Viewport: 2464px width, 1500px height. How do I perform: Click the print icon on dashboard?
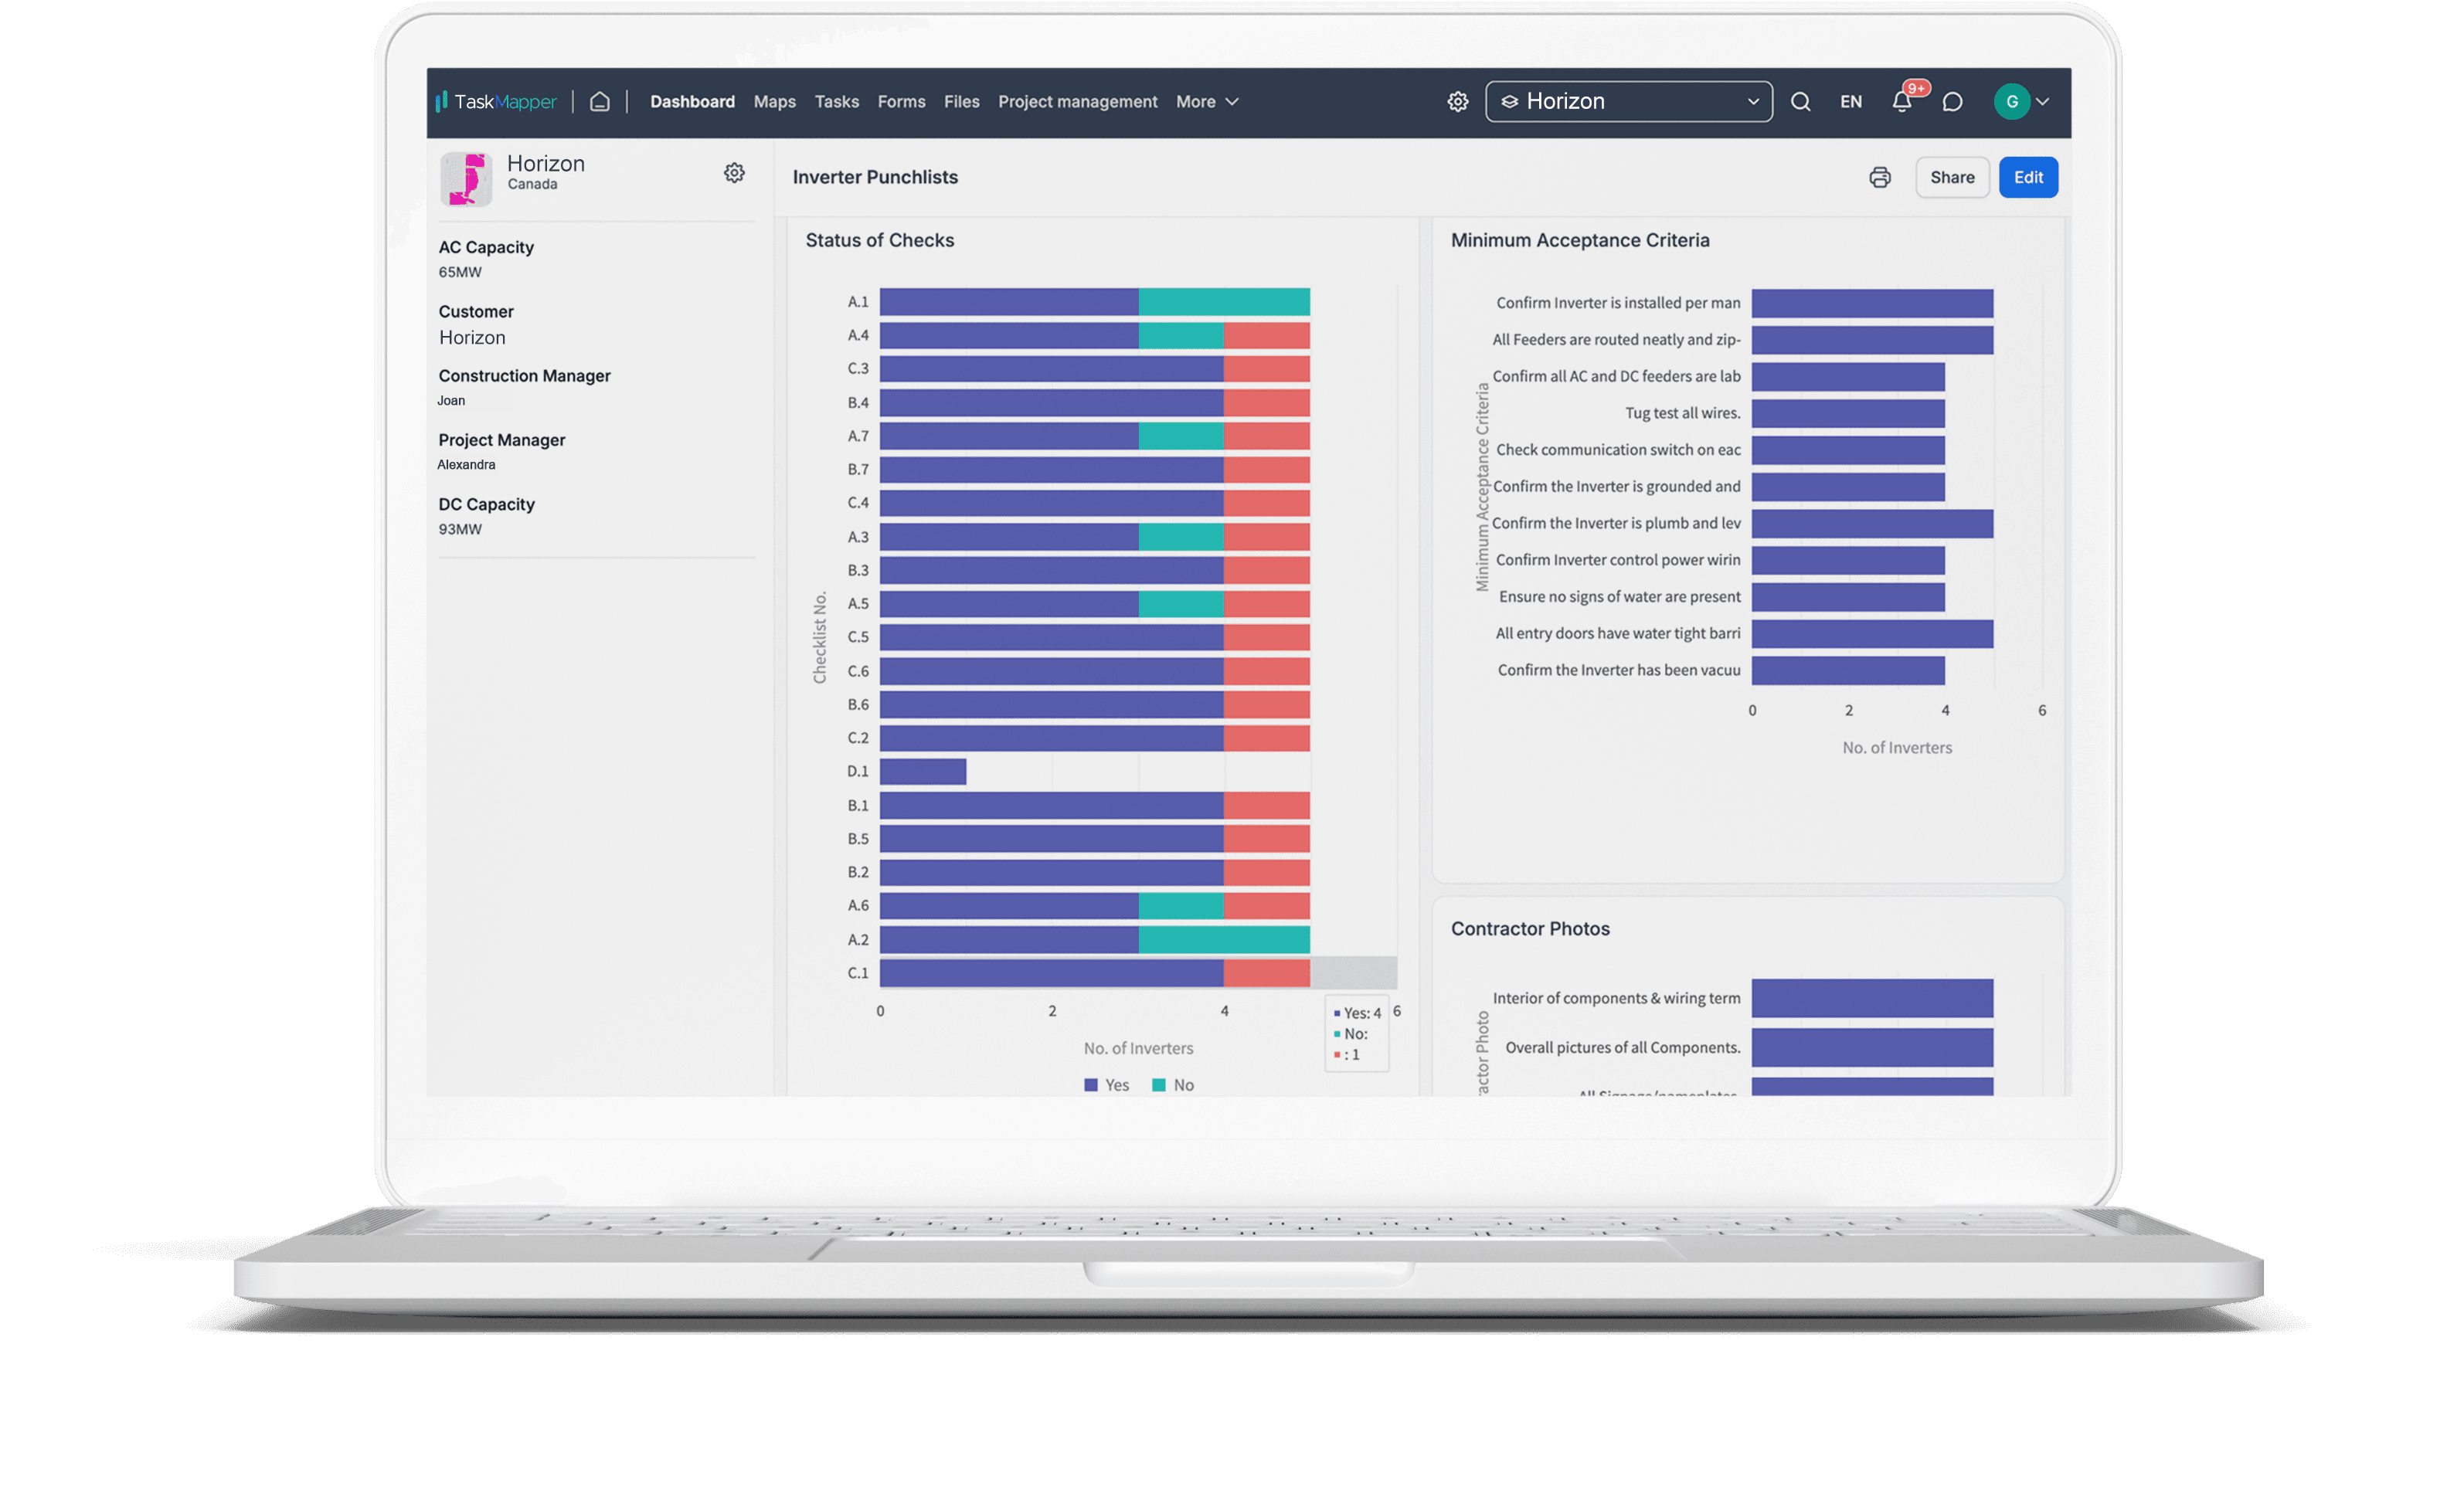1880,176
